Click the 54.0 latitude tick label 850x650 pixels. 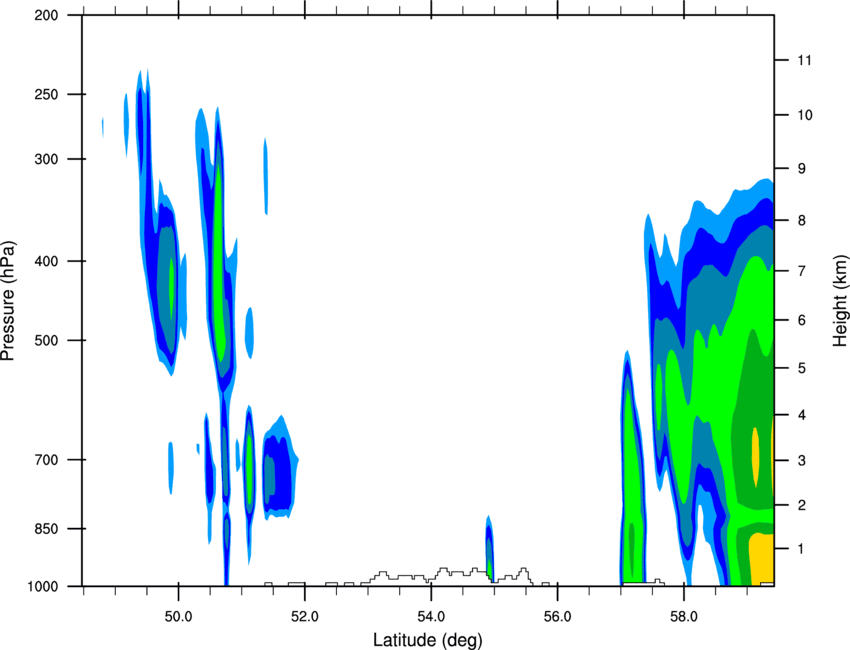(x=432, y=617)
